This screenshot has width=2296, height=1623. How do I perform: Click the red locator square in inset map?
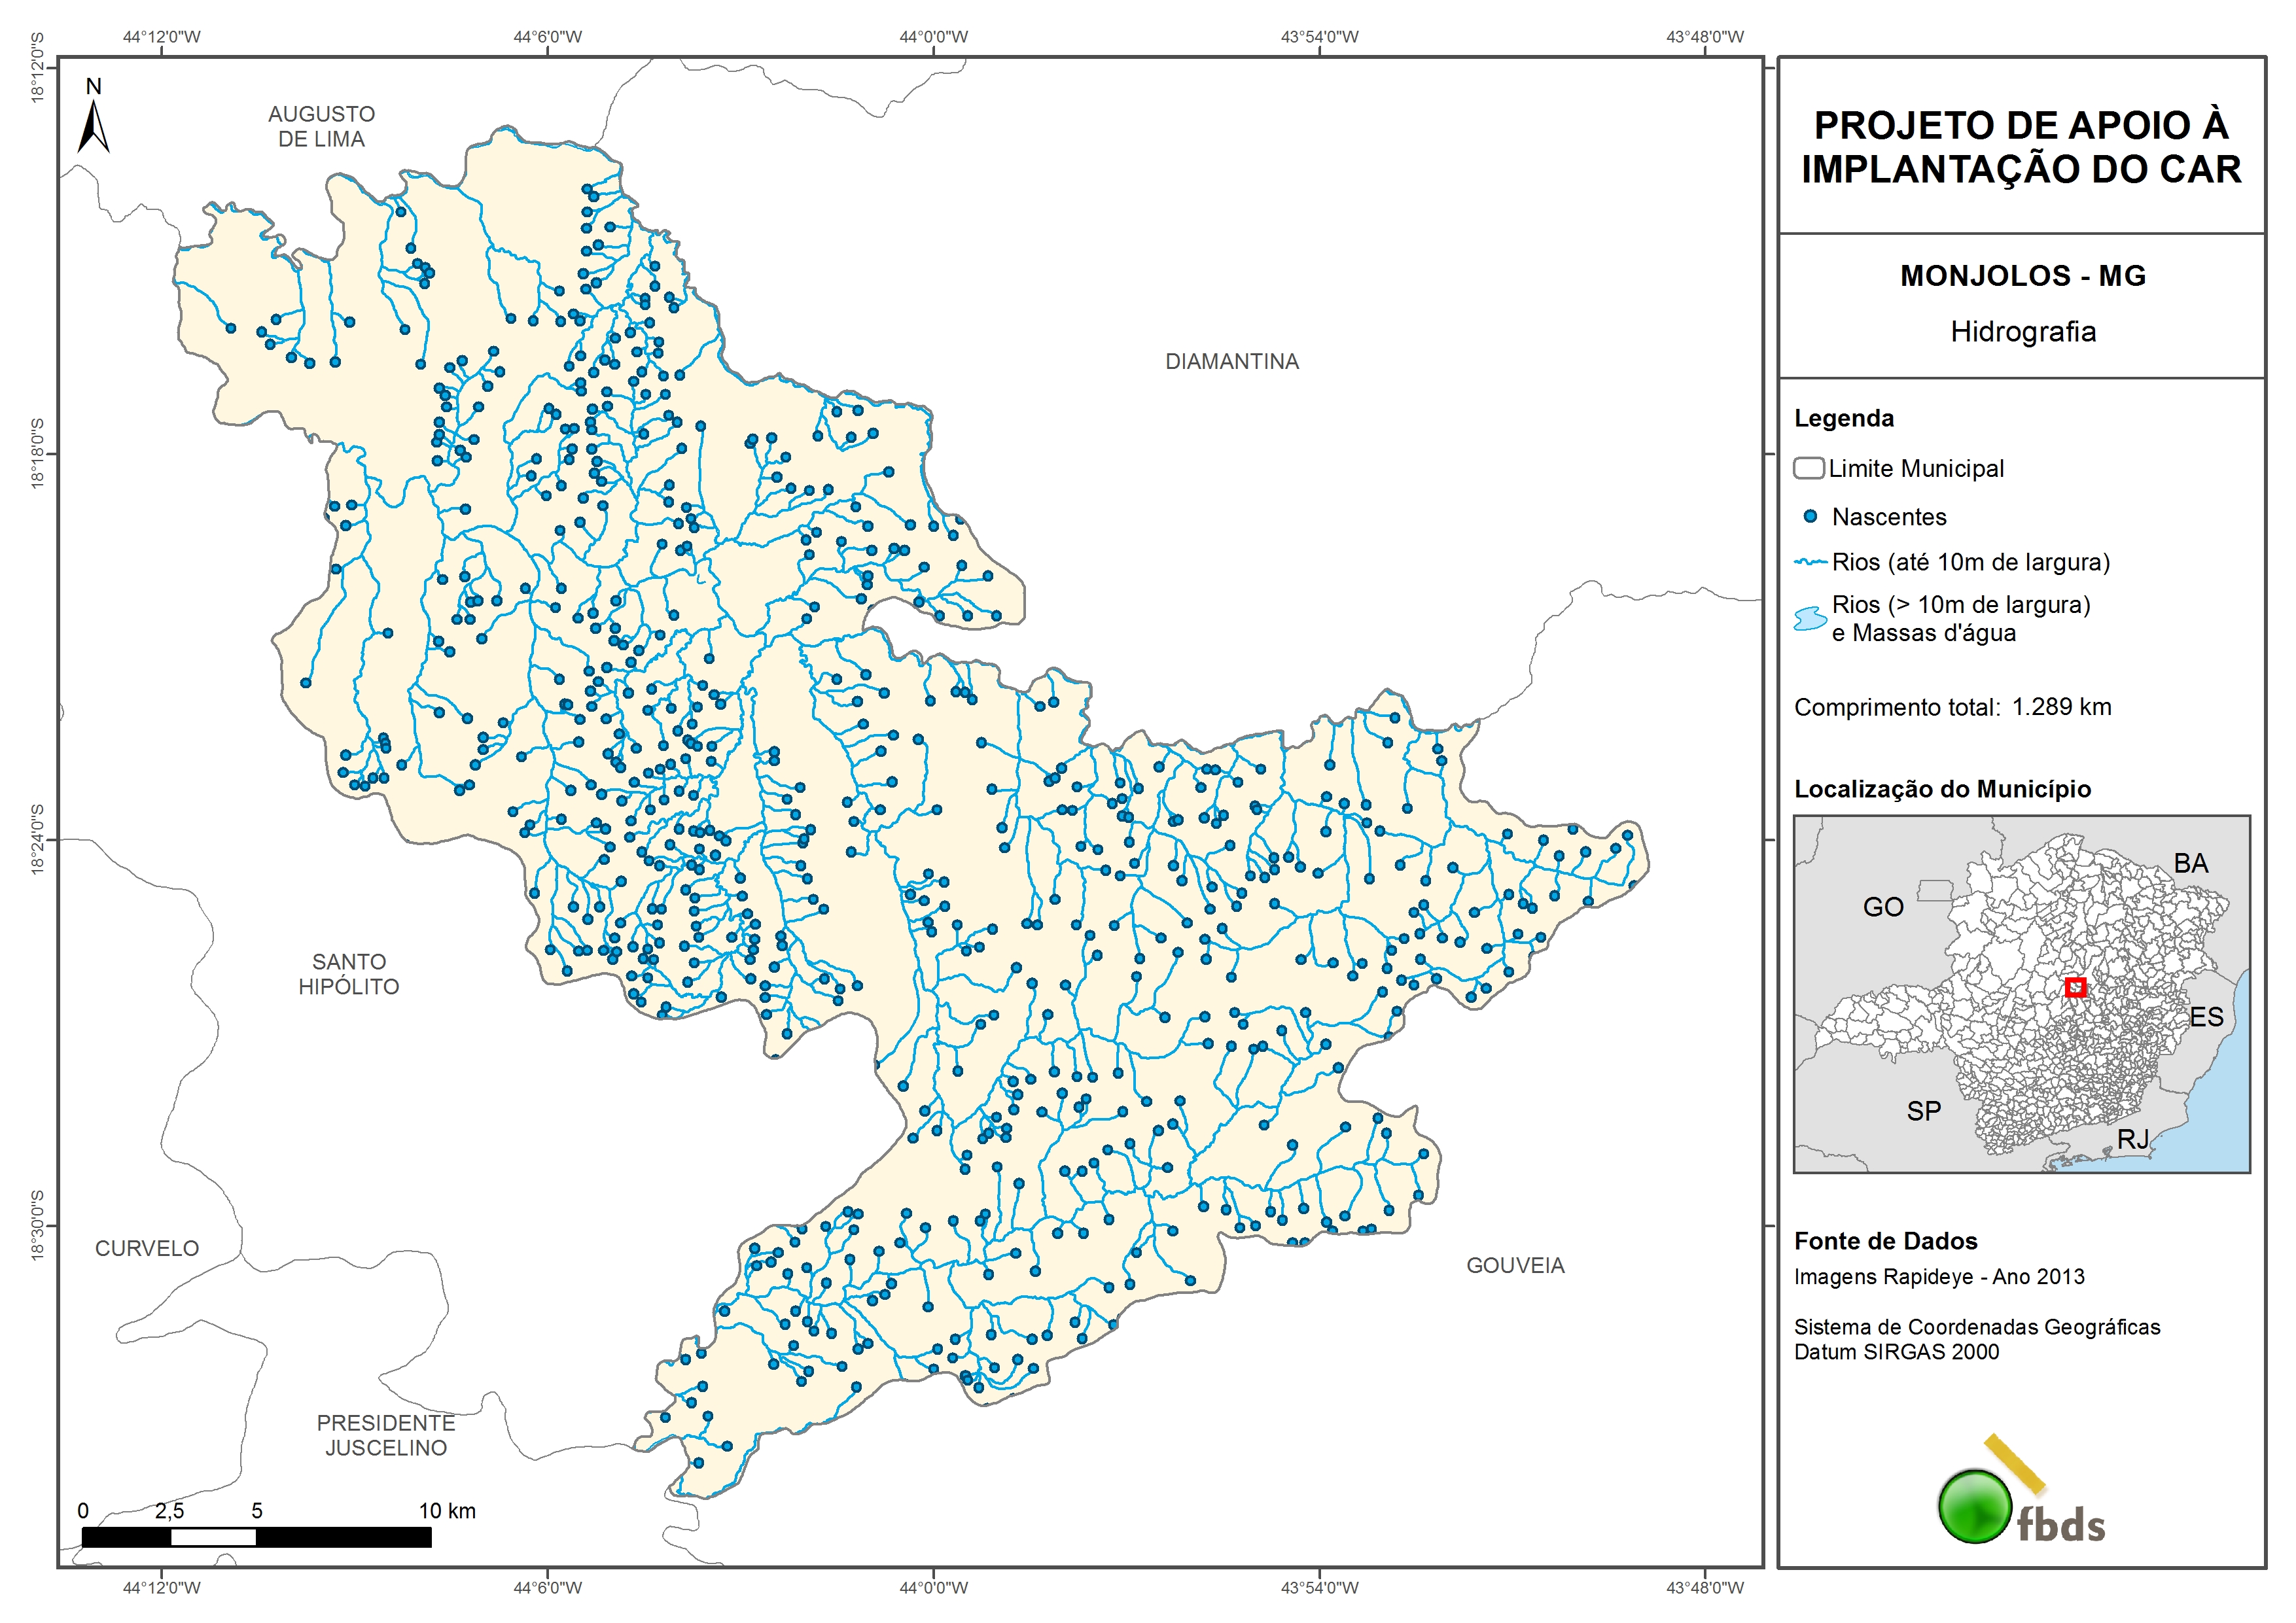(2075, 987)
